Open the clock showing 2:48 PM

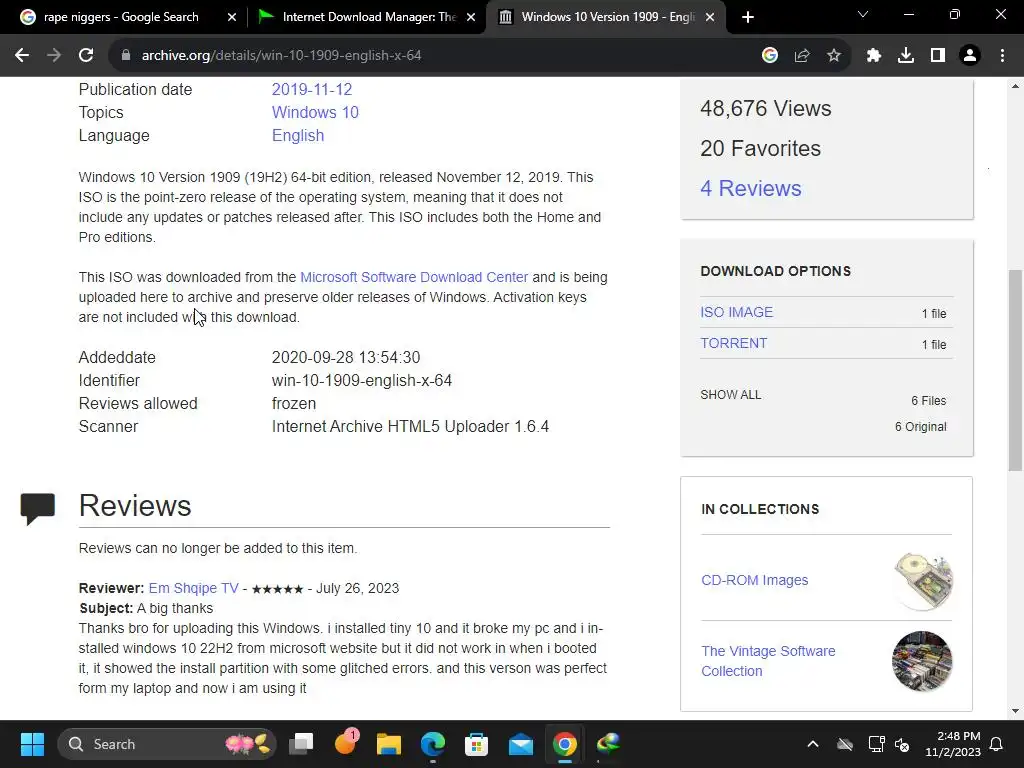(953, 744)
